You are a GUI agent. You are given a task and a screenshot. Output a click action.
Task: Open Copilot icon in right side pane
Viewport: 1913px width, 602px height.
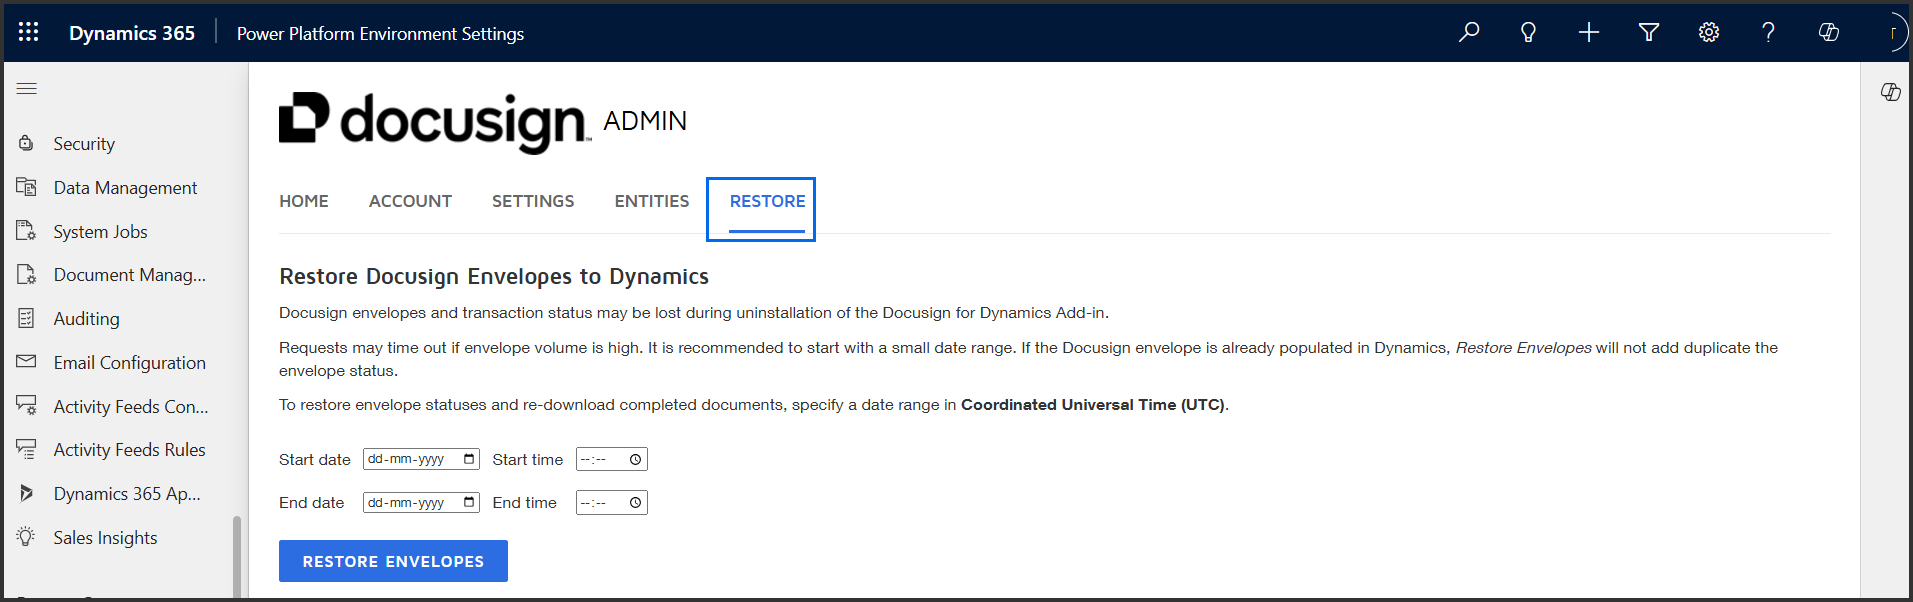1890,92
